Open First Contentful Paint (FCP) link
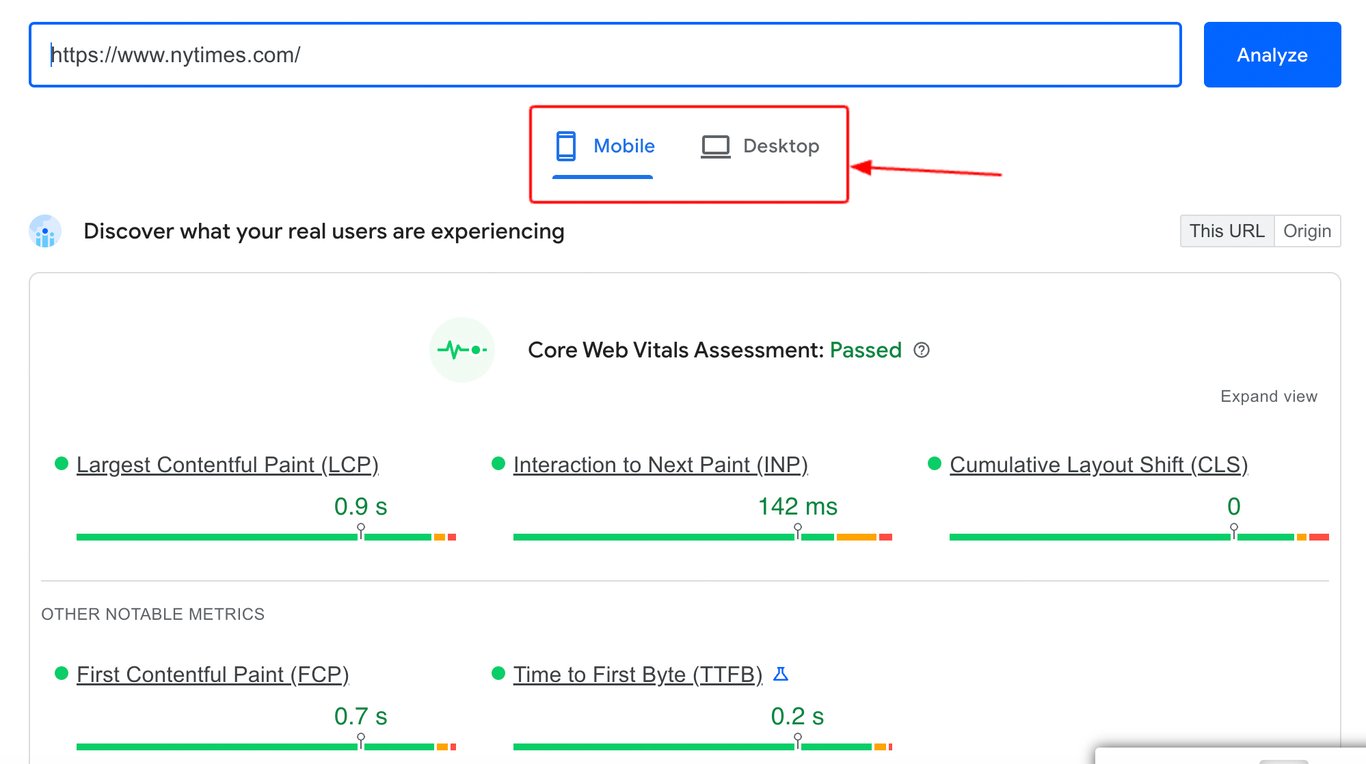This screenshot has height=764, width=1366. click(x=212, y=675)
